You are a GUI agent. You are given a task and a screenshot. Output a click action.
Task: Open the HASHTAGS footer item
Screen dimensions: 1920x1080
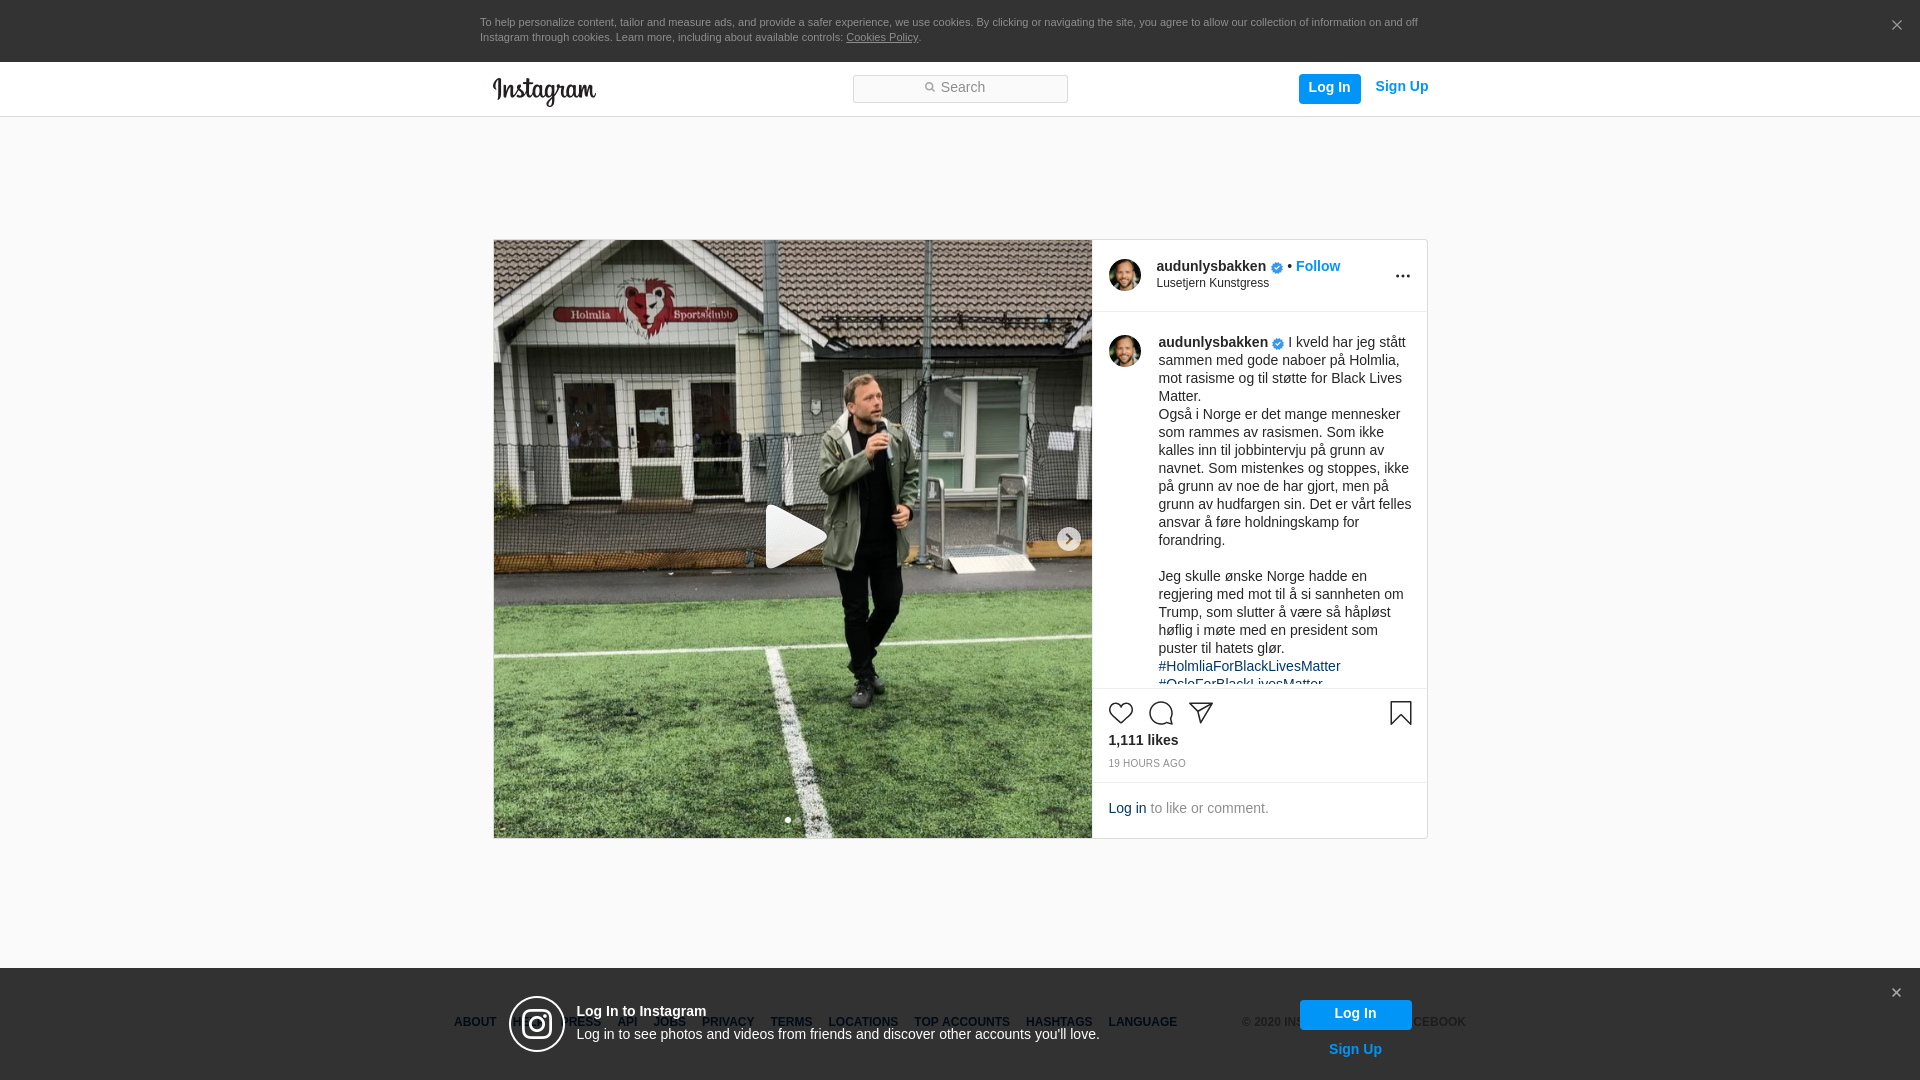coord(1058,1022)
